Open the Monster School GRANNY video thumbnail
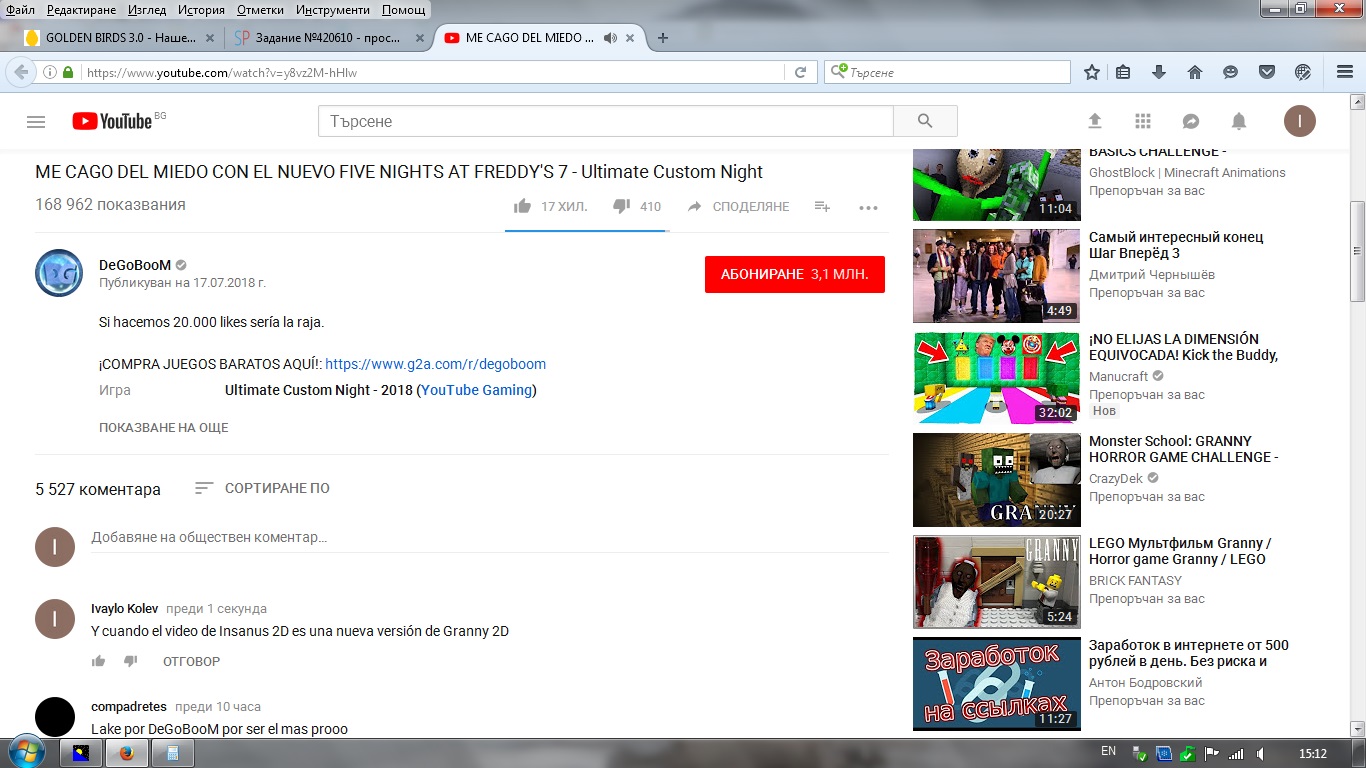 (997, 480)
